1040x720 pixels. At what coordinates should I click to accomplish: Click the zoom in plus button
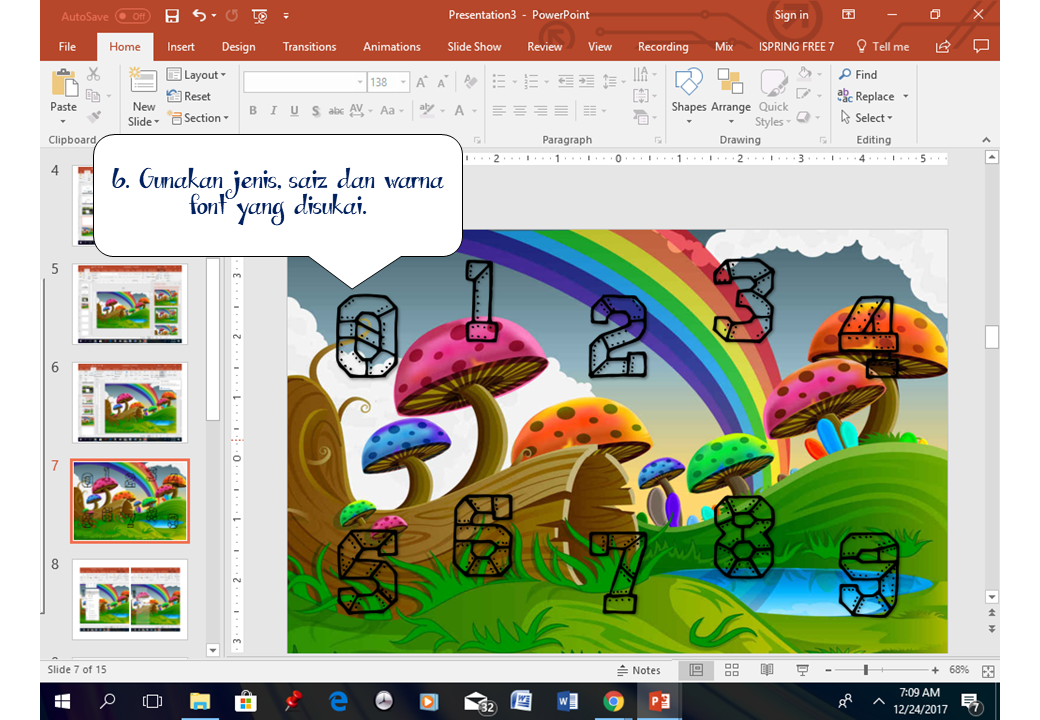(935, 670)
